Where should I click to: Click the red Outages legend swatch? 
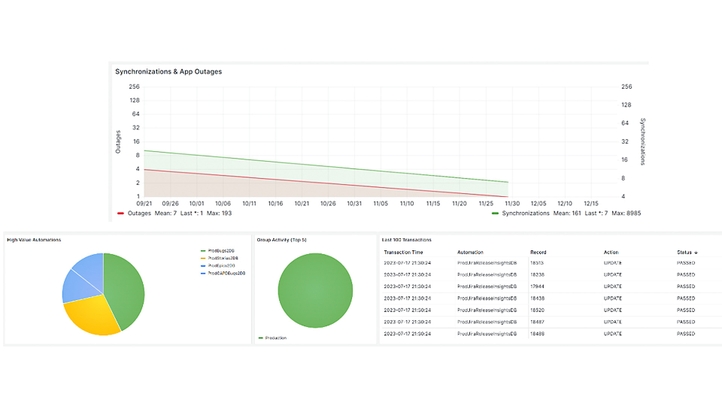(x=120, y=213)
